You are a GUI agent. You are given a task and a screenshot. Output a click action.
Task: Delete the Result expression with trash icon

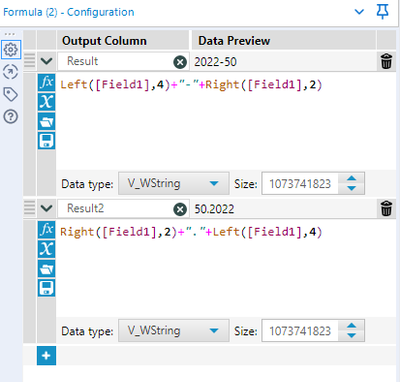386,61
